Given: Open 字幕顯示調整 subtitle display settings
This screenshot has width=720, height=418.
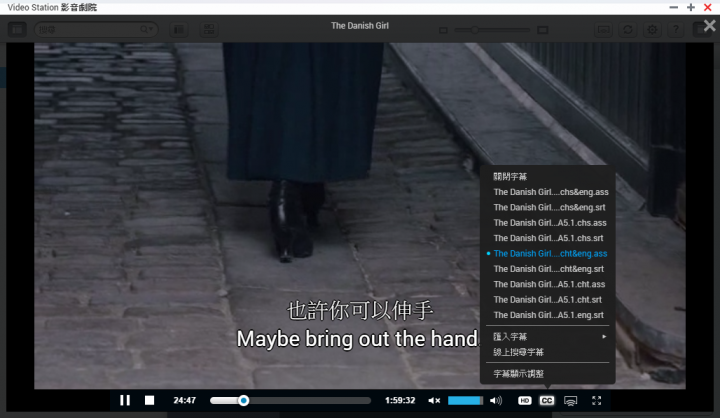Looking at the screenshot, I should click(x=518, y=374).
